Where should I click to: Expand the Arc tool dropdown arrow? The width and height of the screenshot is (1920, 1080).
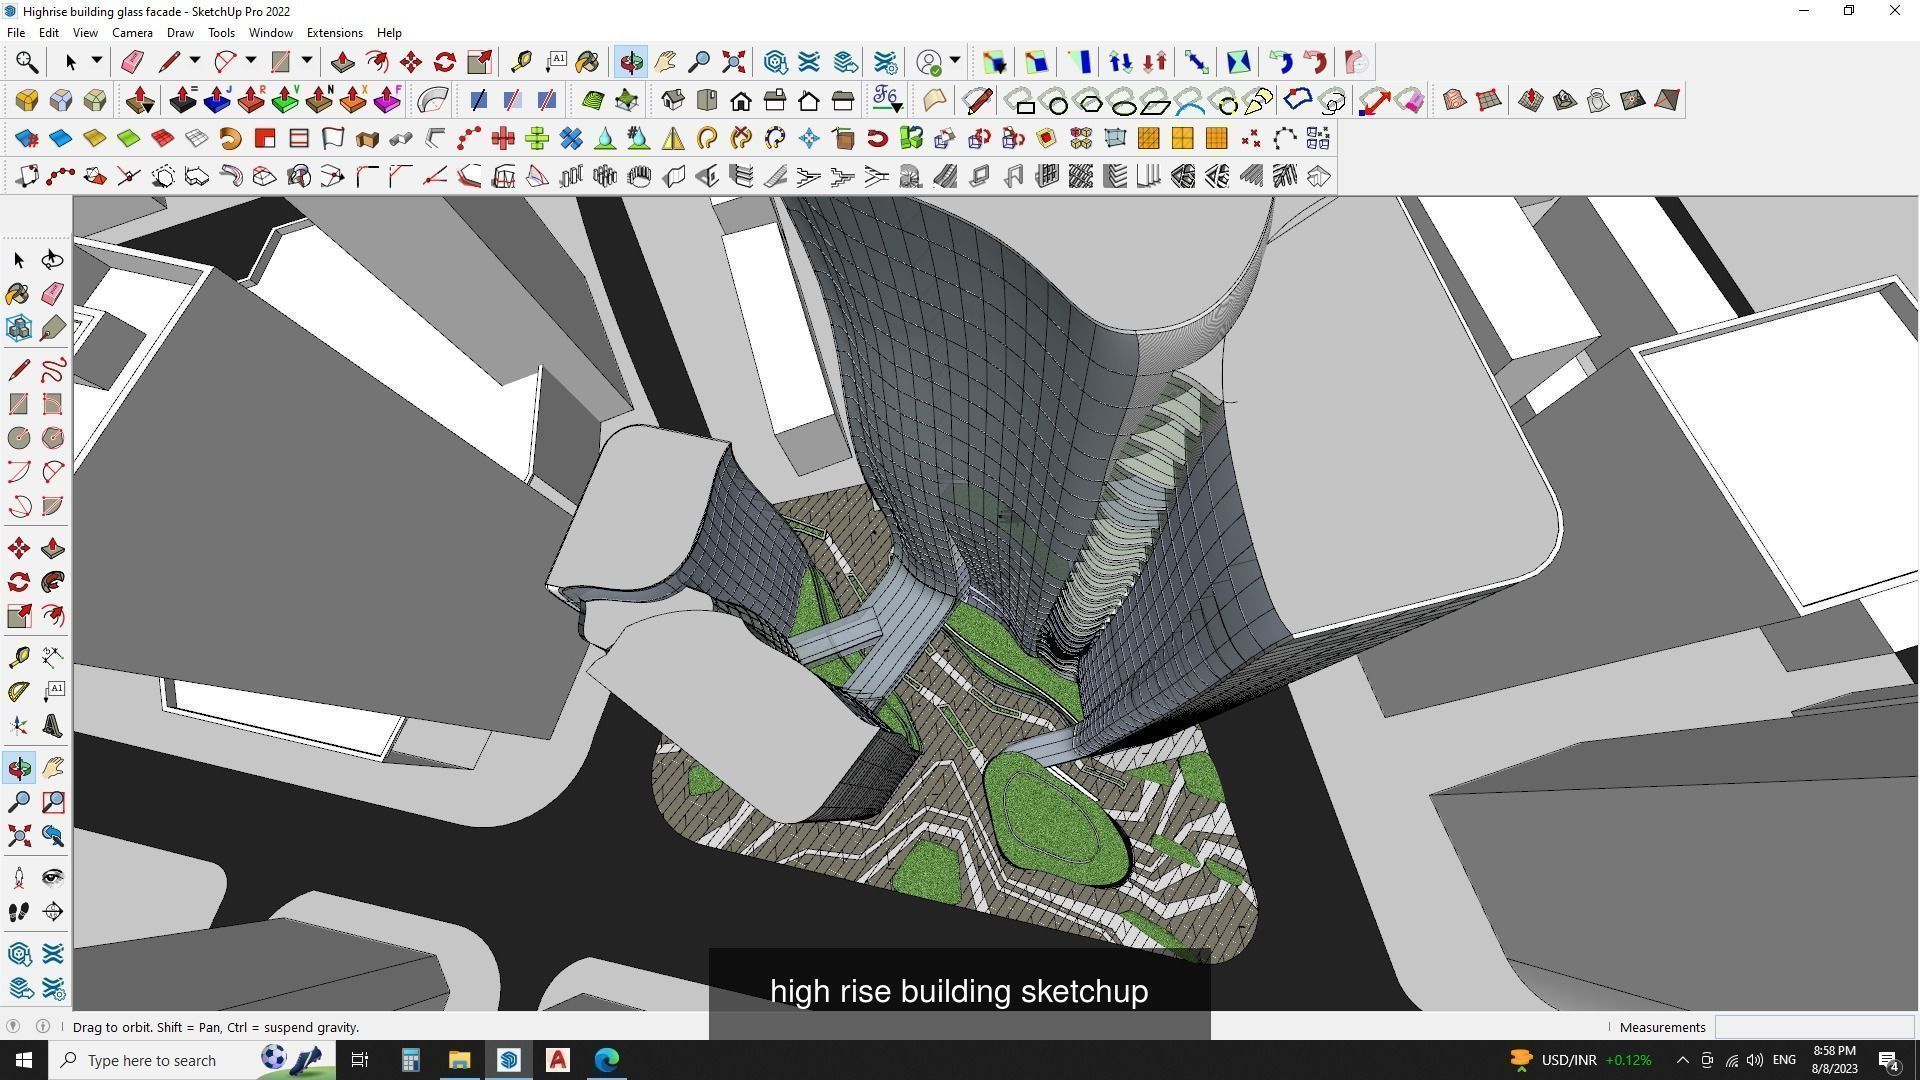(x=251, y=62)
